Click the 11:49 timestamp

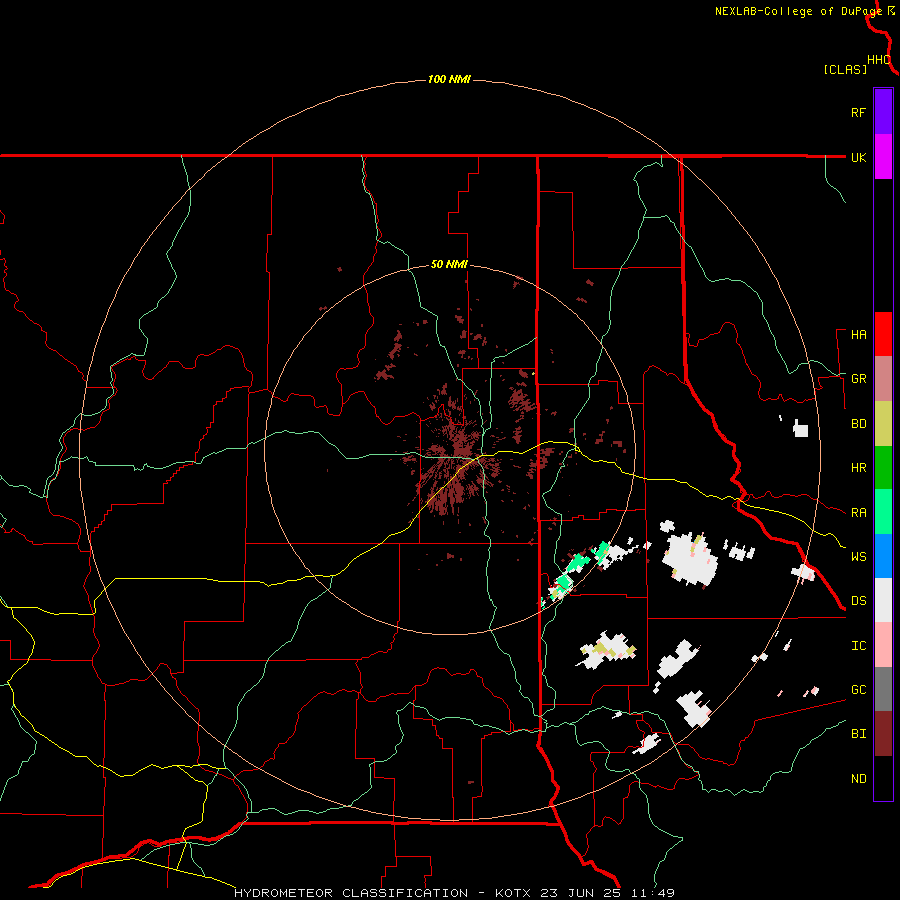coord(651,893)
